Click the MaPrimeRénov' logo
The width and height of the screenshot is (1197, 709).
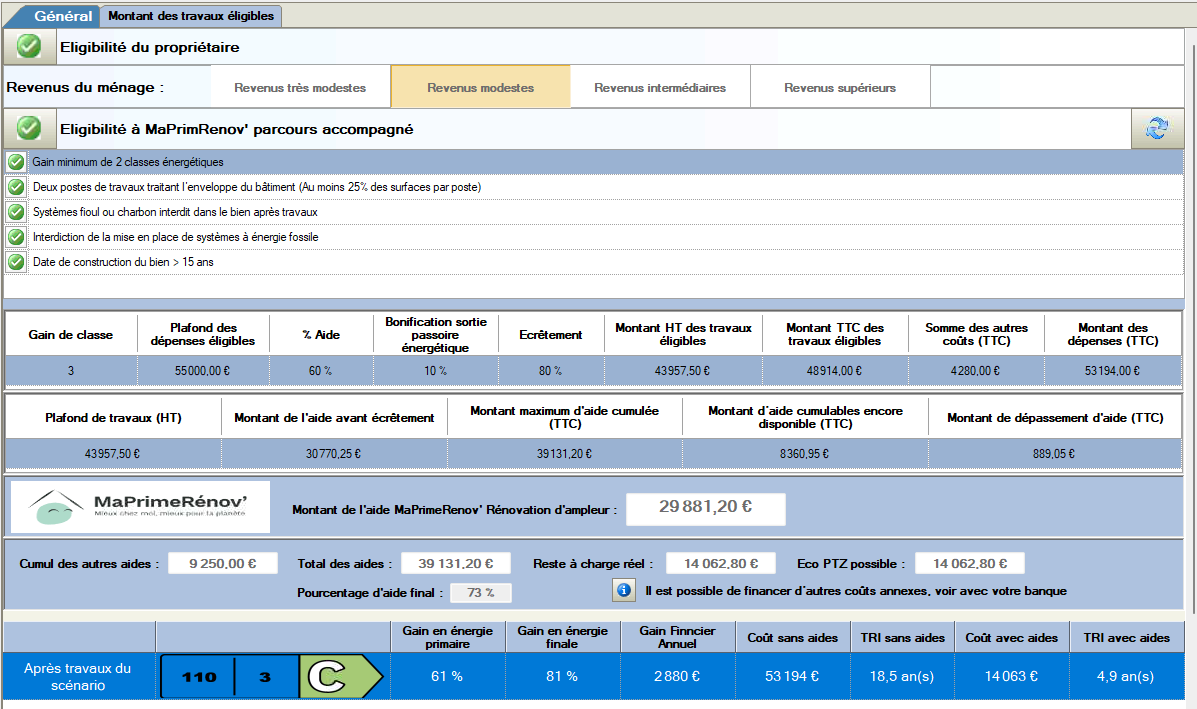140,508
